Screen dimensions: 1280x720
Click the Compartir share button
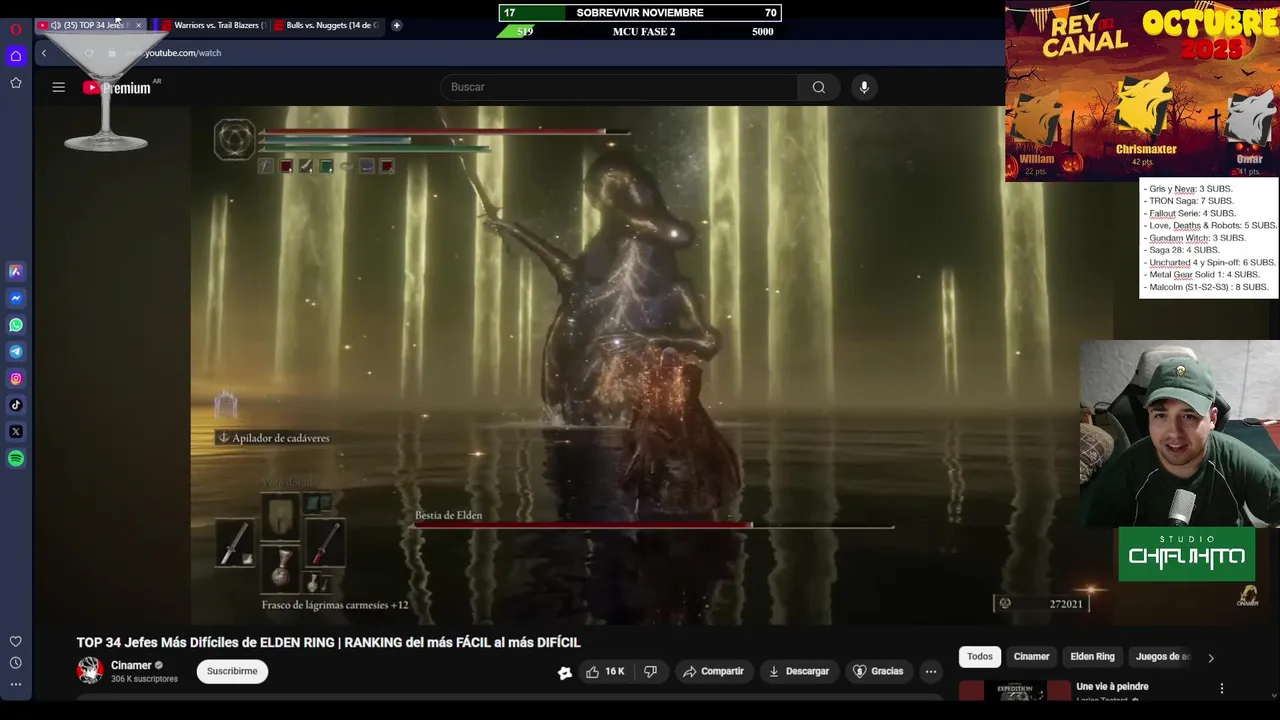click(713, 672)
